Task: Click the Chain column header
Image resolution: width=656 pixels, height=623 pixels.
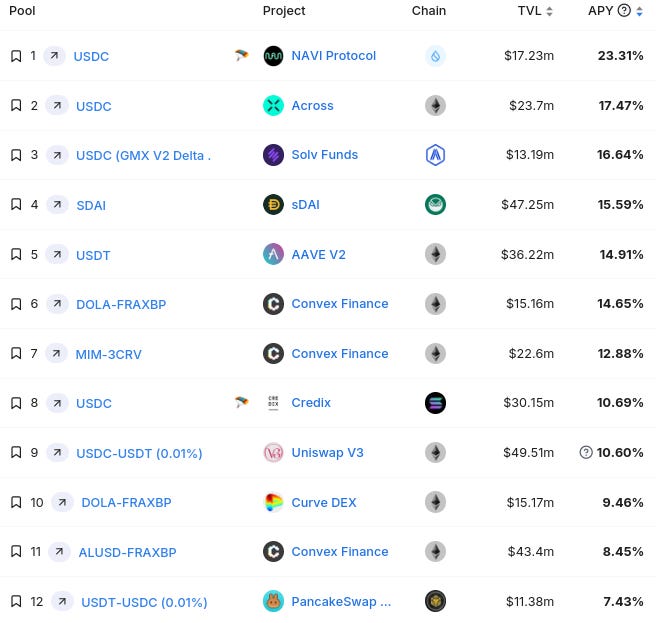Action: [x=429, y=10]
